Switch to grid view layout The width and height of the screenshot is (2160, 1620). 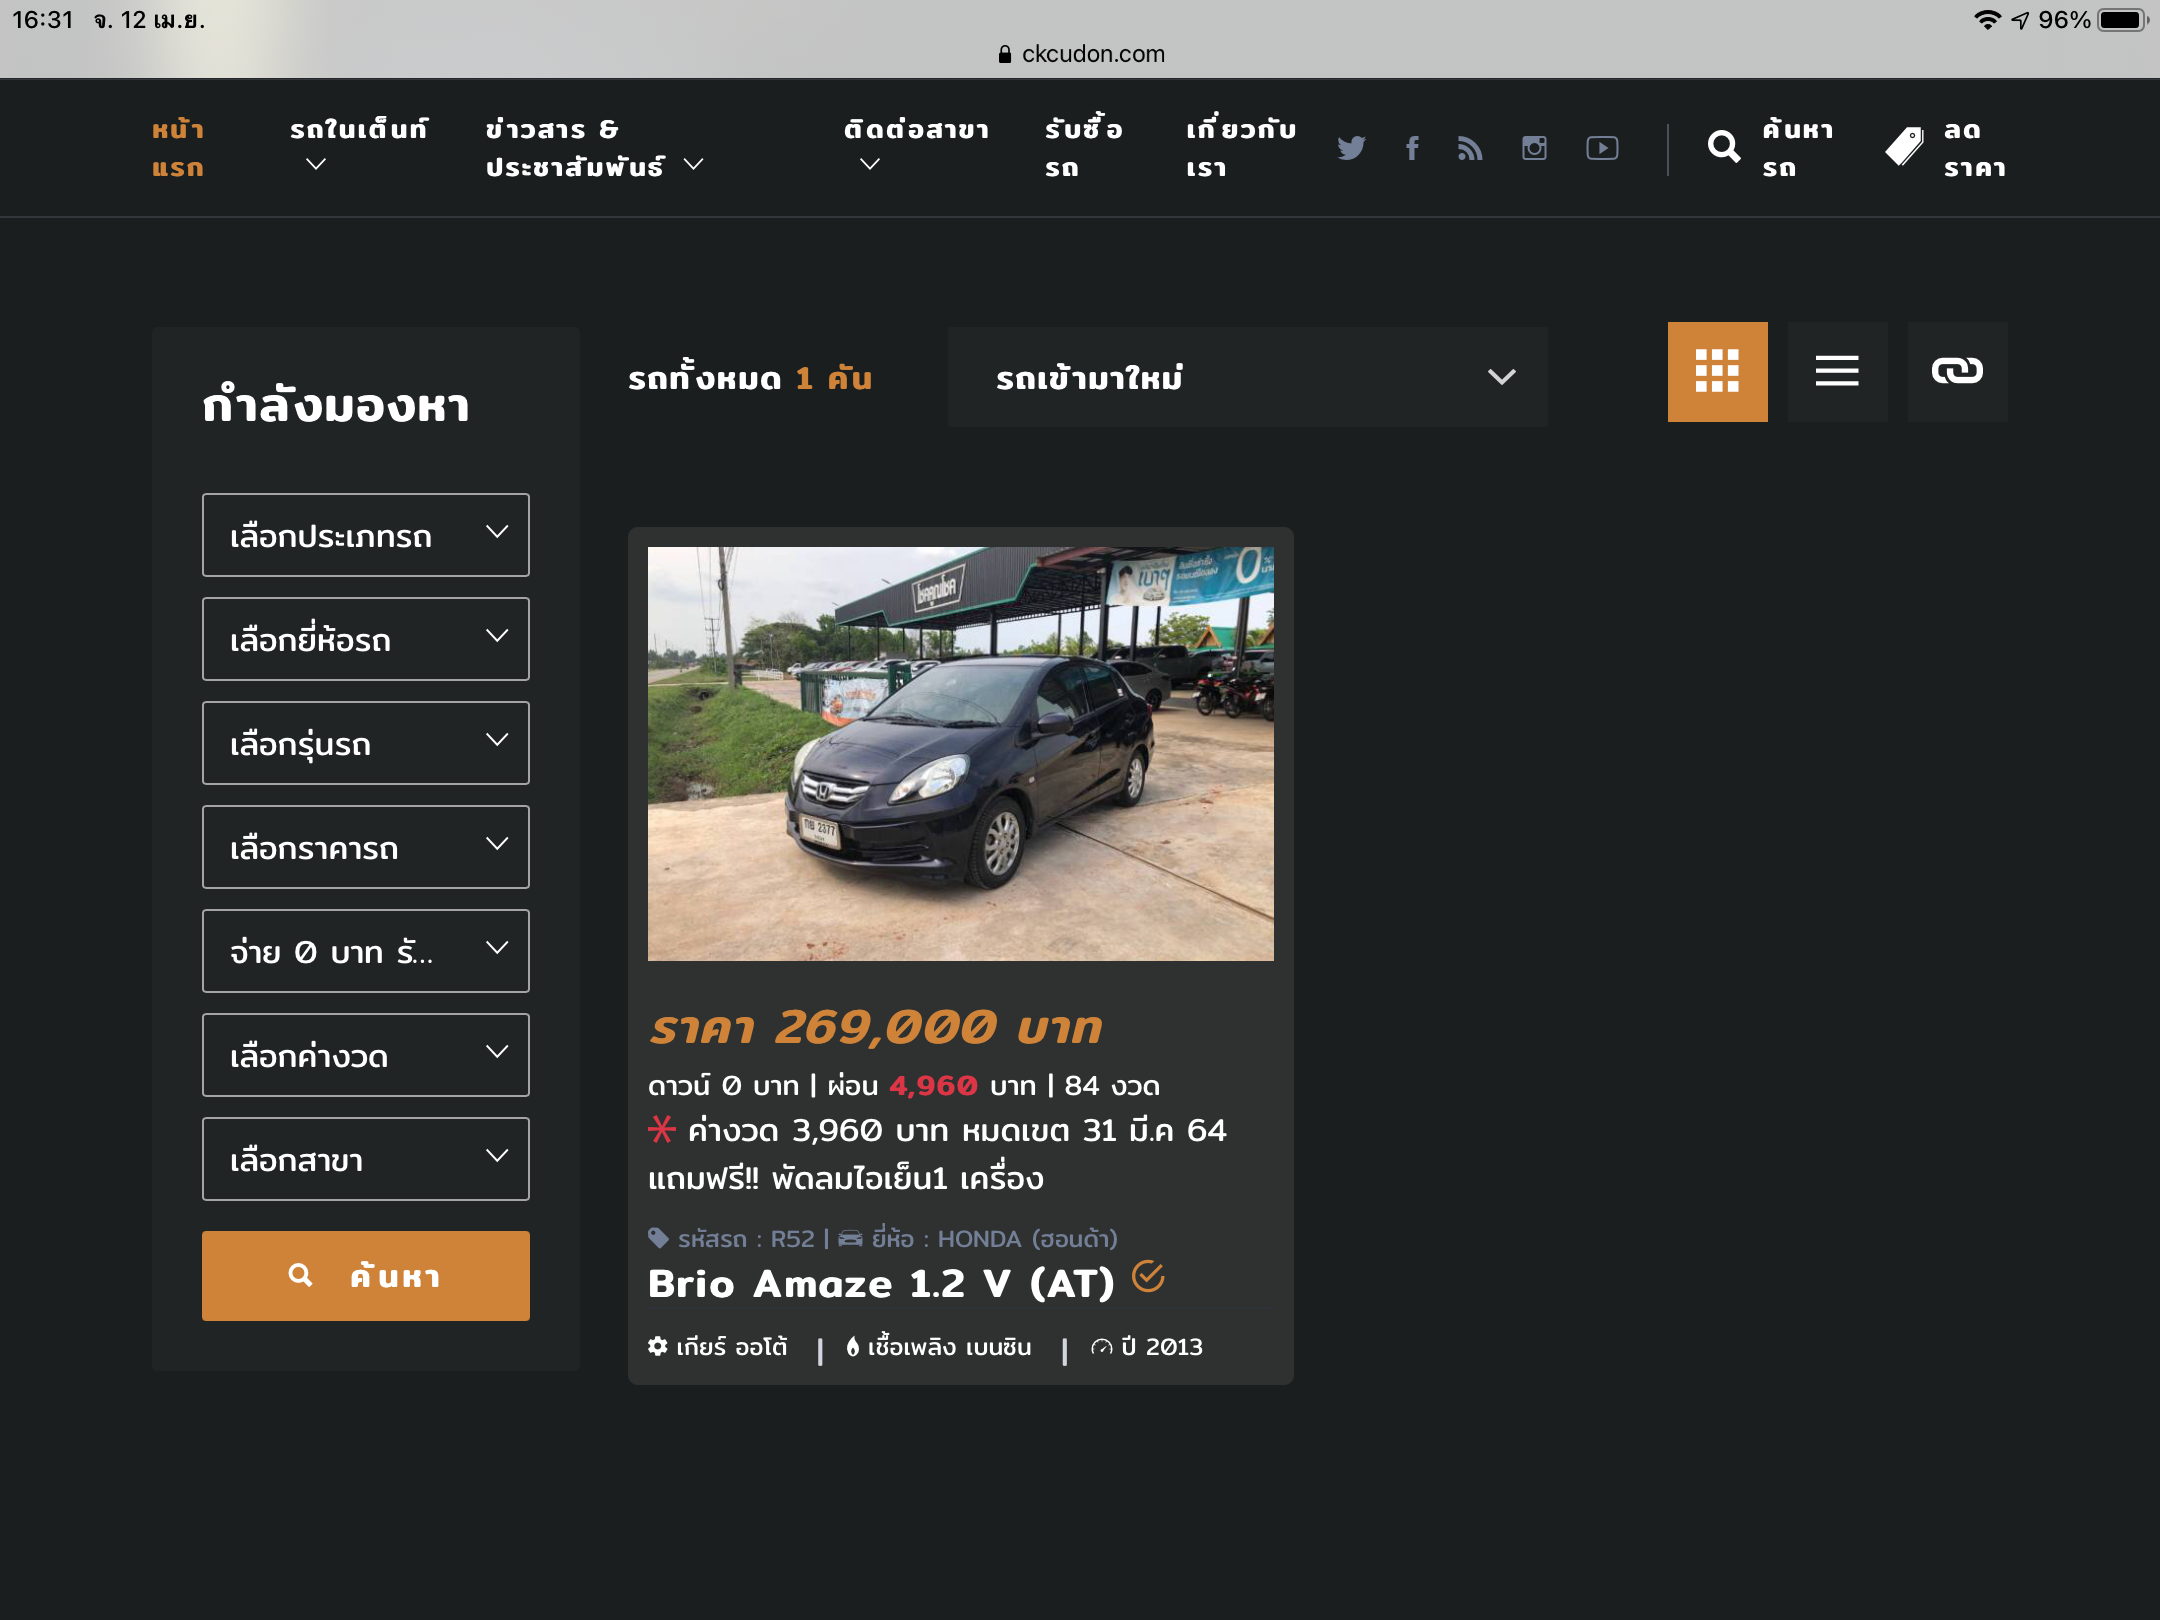tap(1717, 372)
